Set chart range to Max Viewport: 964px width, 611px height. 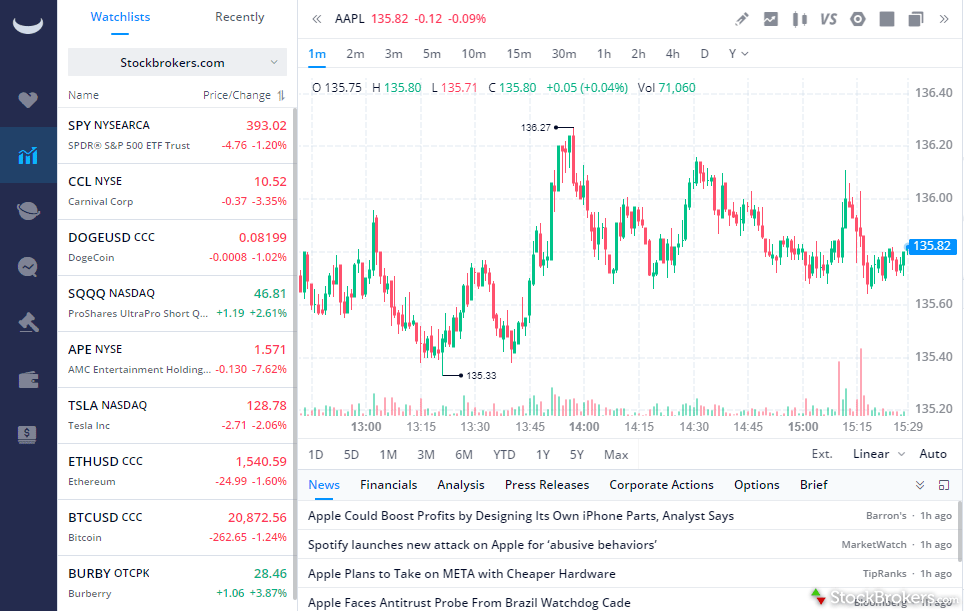pyautogui.click(x=615, y=453)
